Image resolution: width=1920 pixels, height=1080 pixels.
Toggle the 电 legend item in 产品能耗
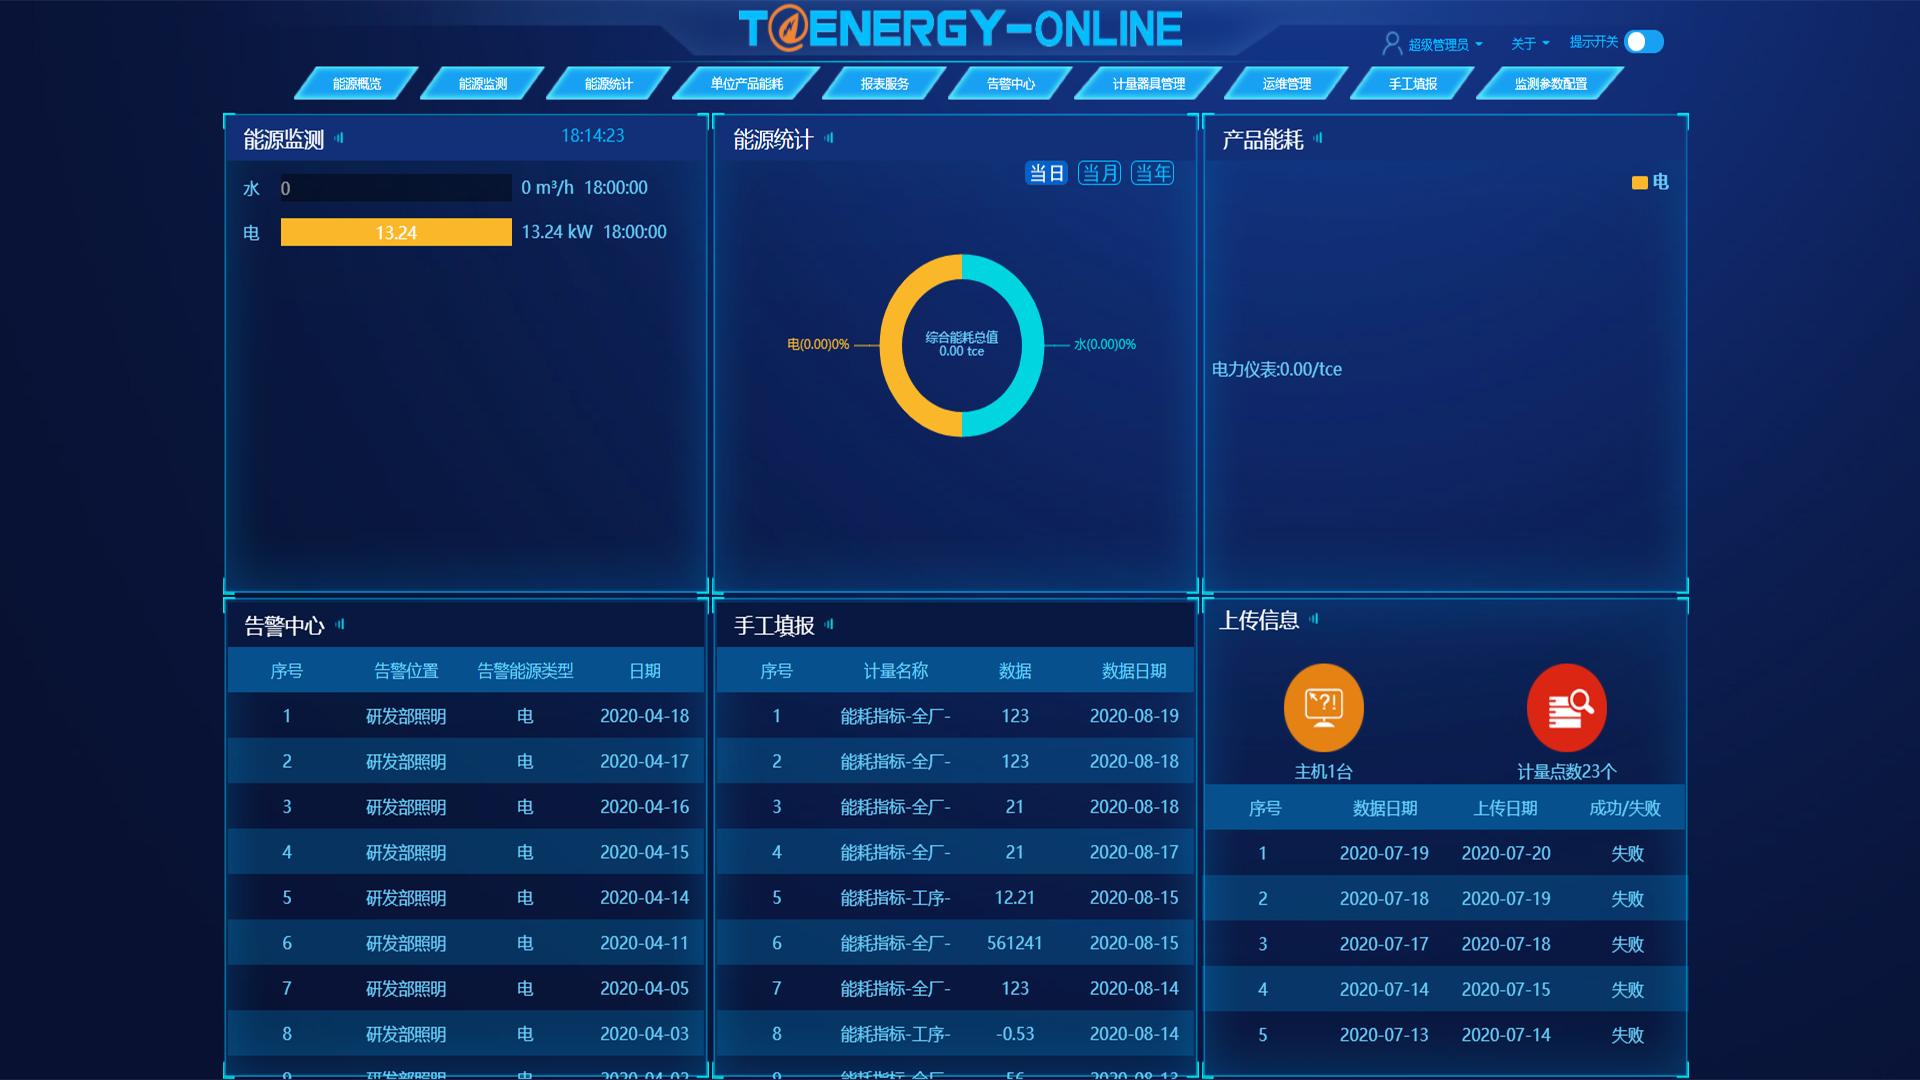(1650, 182)
